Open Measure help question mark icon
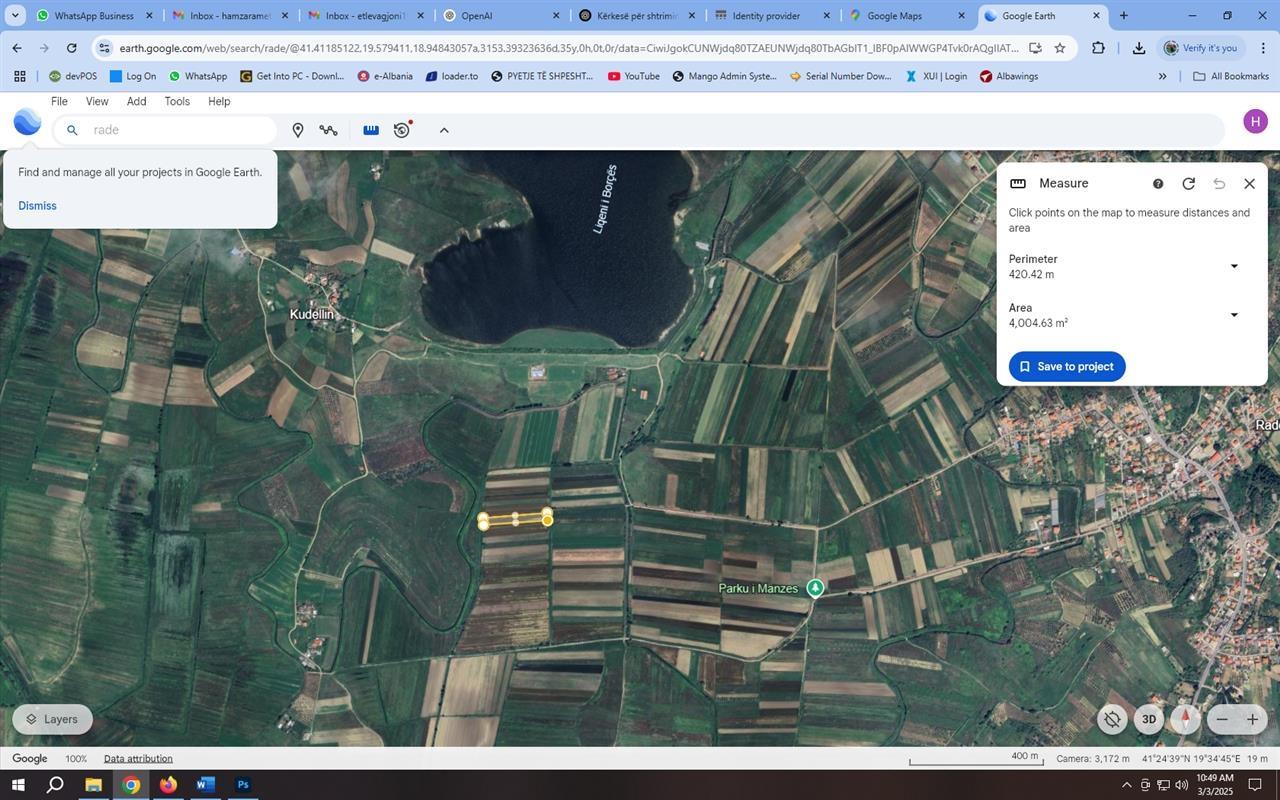The image size is (1280, 800). pyautogui.click(x=1158, y=184)
